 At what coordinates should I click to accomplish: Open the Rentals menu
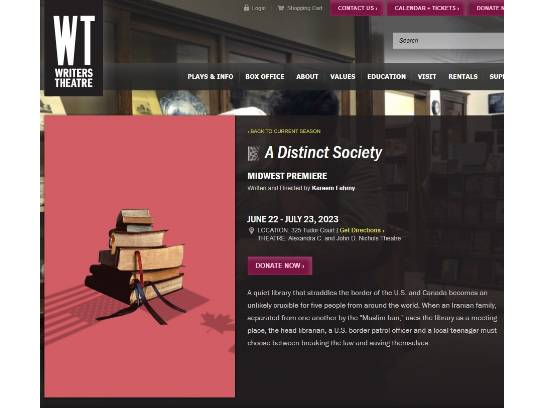coord(463,77)
